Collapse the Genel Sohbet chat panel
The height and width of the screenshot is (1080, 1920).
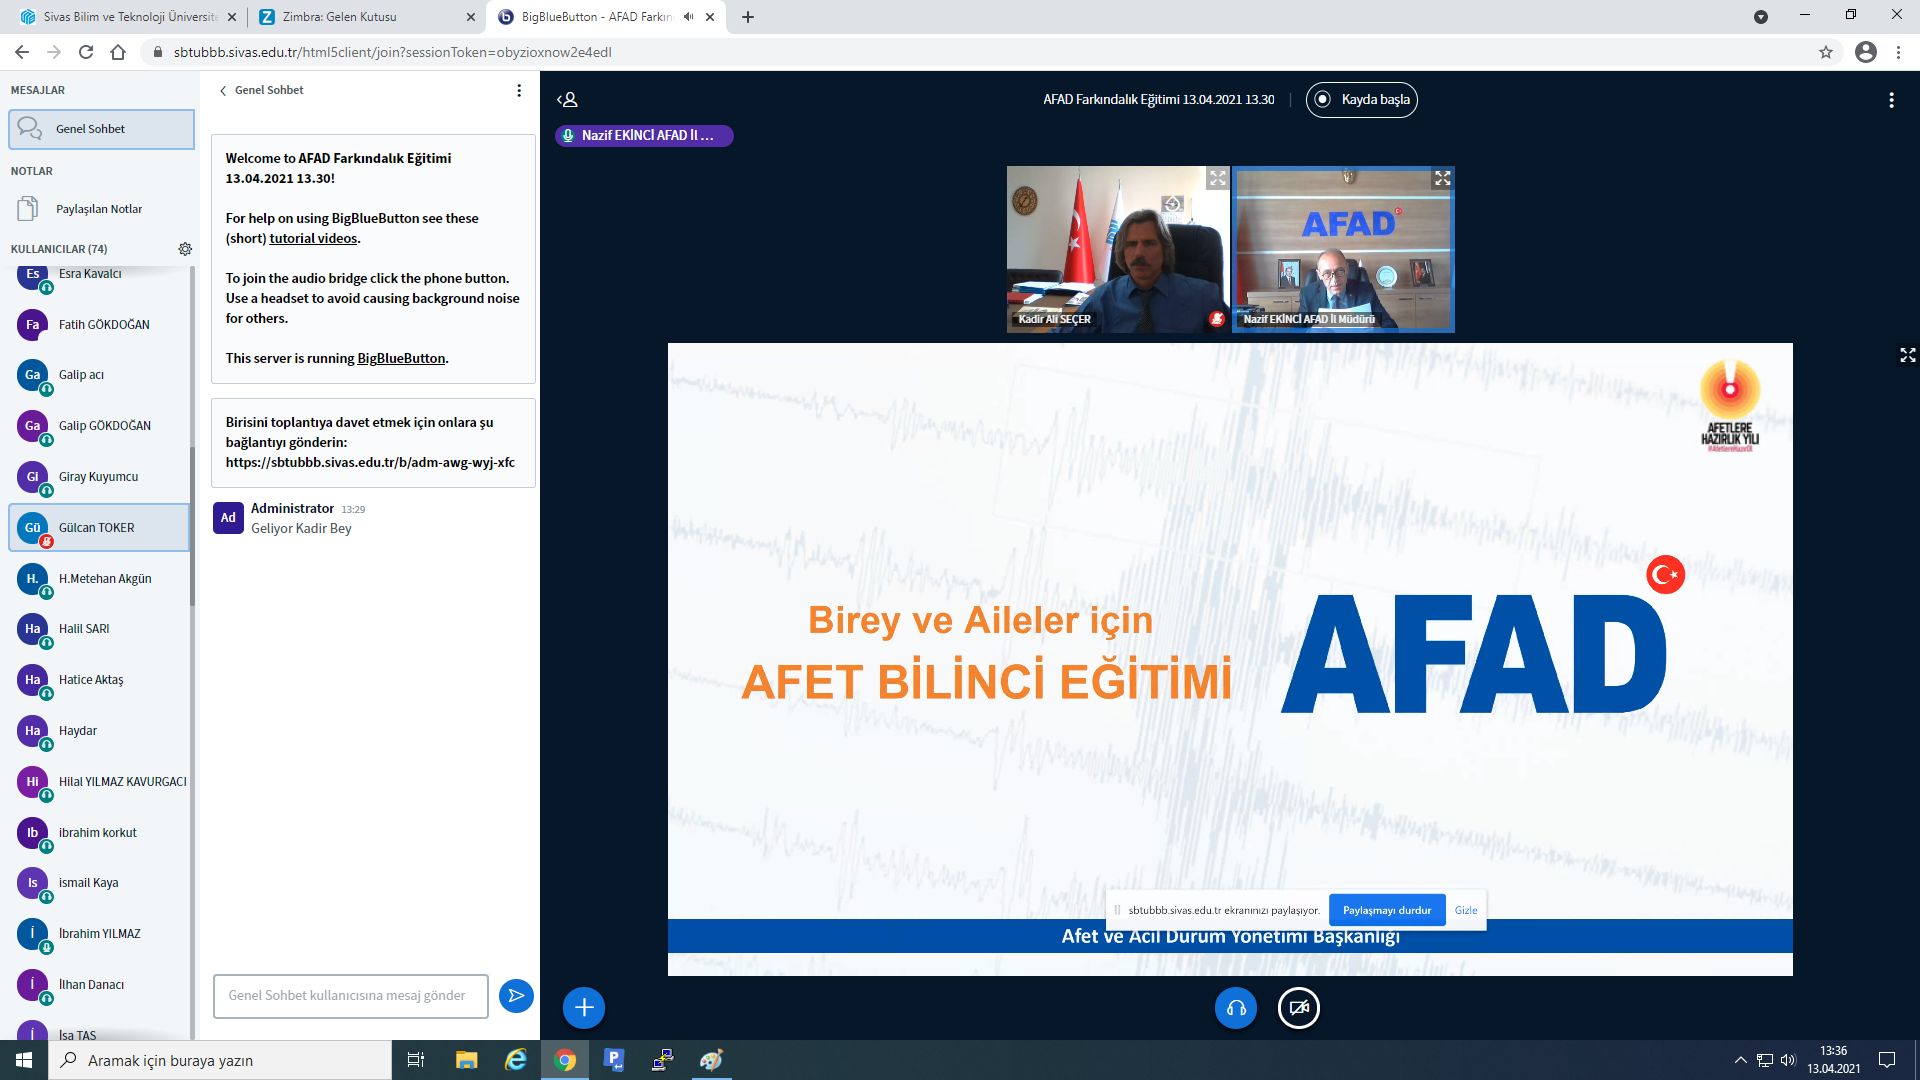[262, 90]
